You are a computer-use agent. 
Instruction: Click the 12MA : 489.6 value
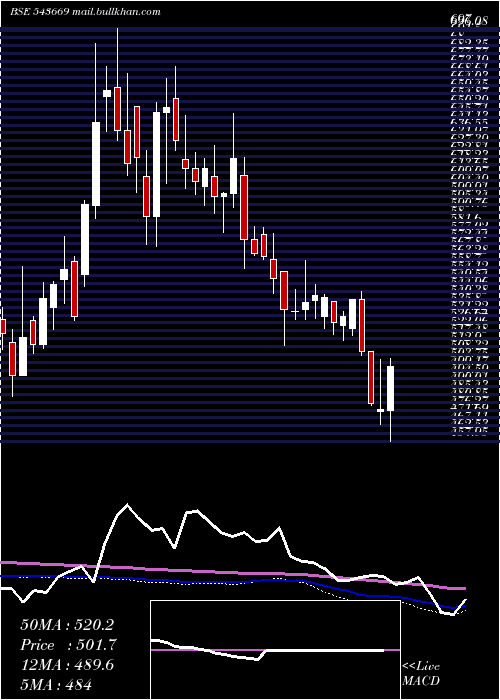tap(67, 665)
